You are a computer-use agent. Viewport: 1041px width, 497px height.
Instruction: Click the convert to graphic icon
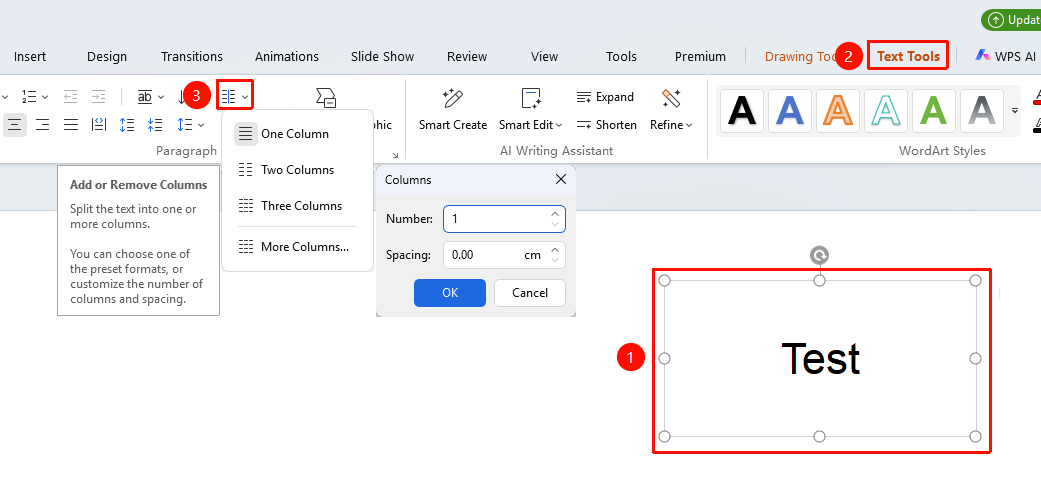coord(325,97)
